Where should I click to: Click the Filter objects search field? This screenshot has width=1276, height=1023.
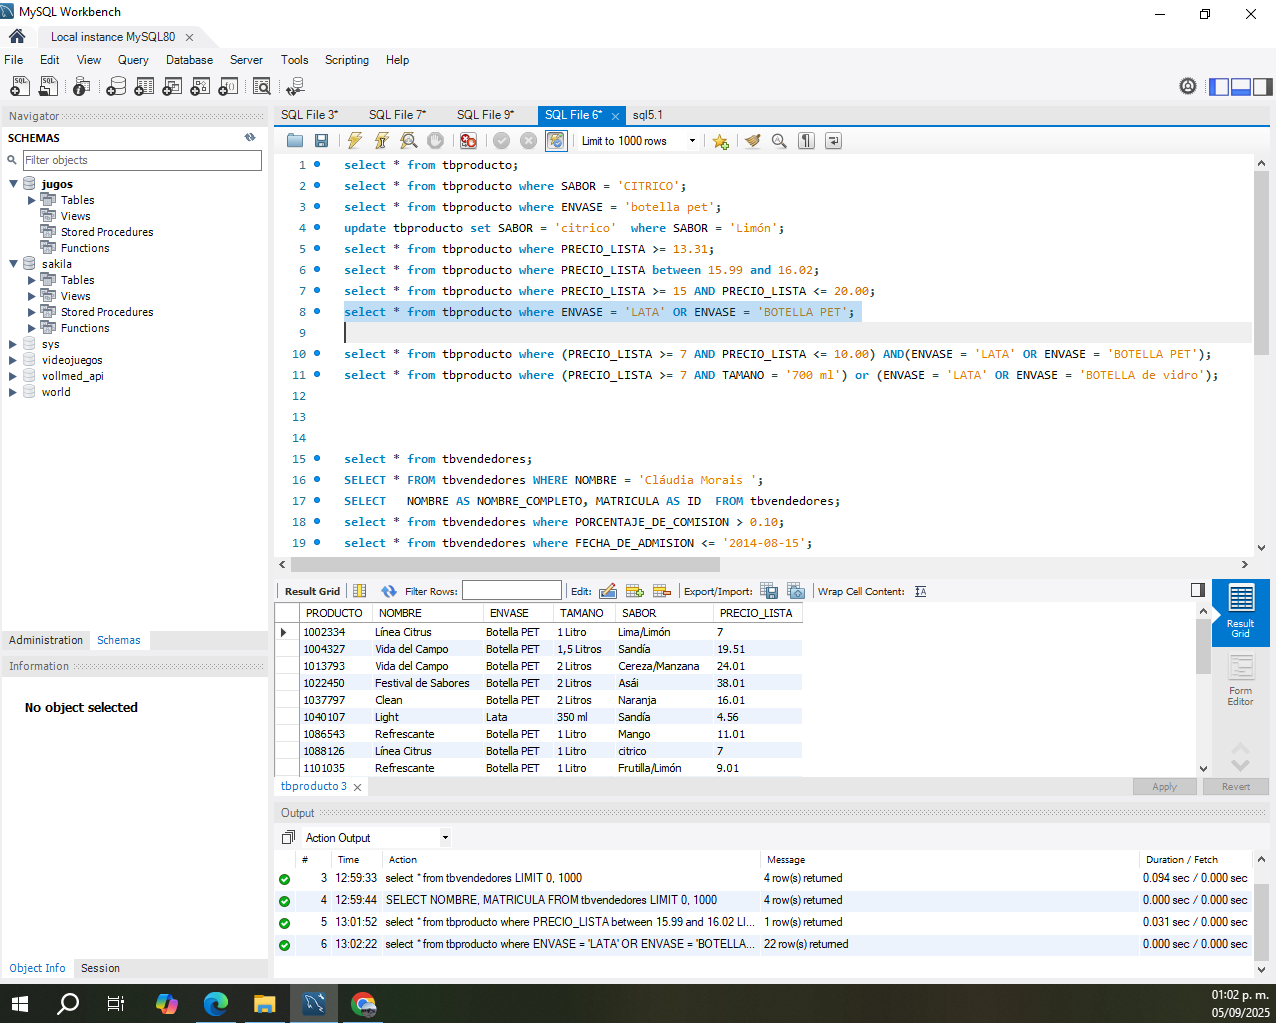click(142, 160)
